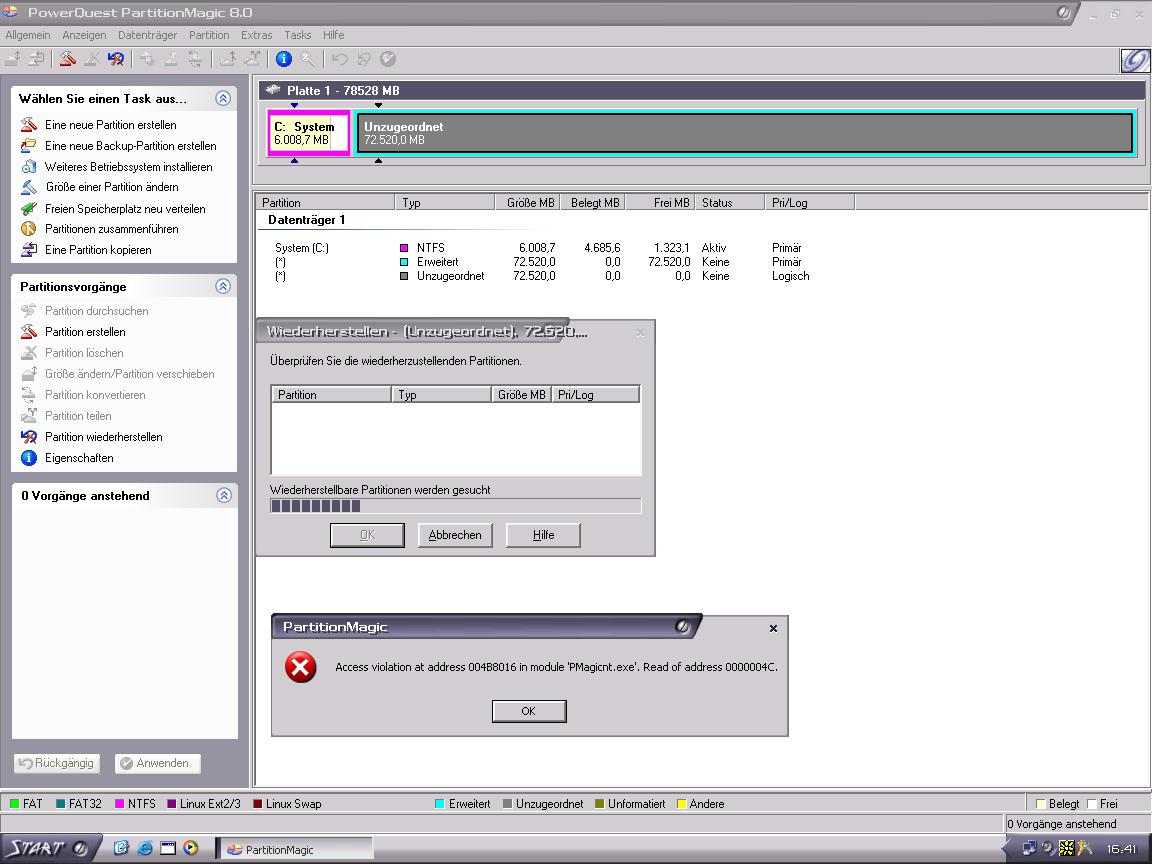Select the Unzugeordnet Logisch row
This screenshot has width=1152, height=864.
541,276
